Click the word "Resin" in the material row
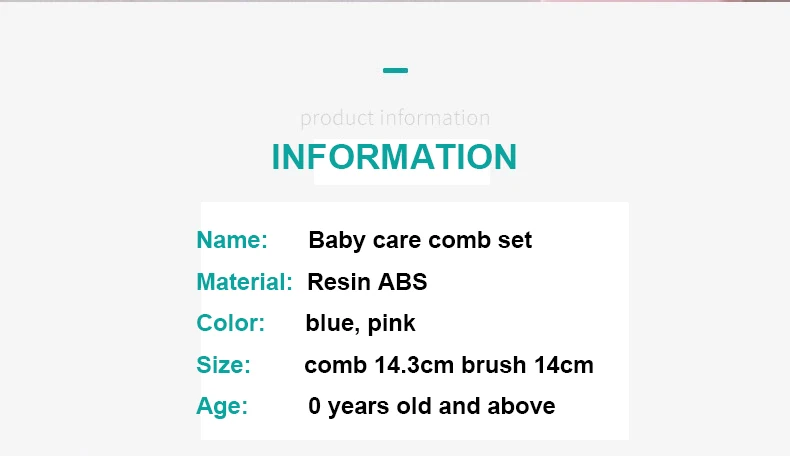 coord(339,282)
